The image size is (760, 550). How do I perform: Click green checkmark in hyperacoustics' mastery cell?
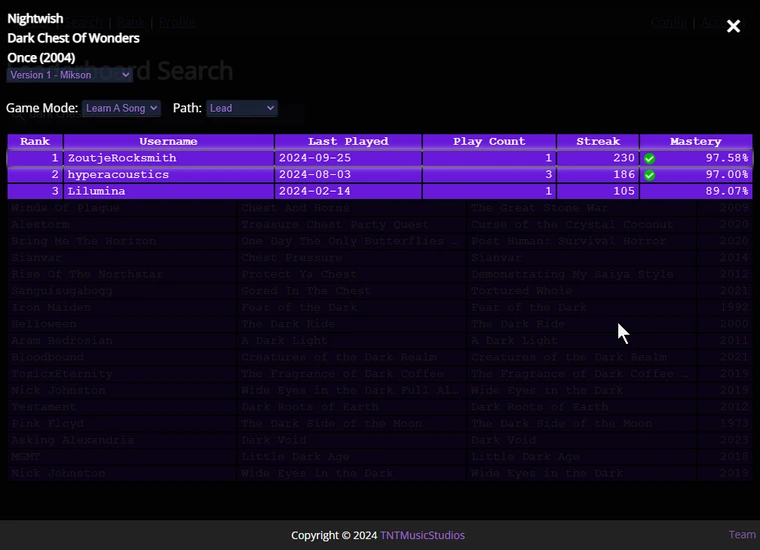click(649, 175)
